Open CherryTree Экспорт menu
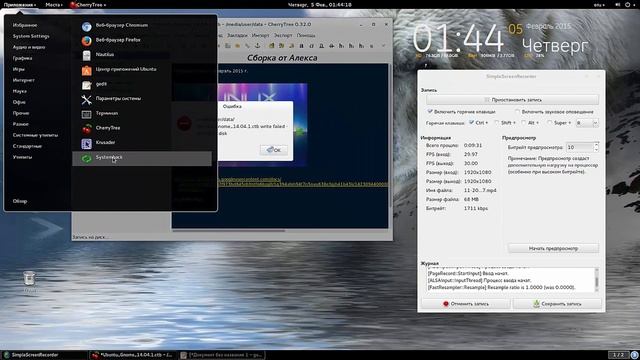 [283, 36]
